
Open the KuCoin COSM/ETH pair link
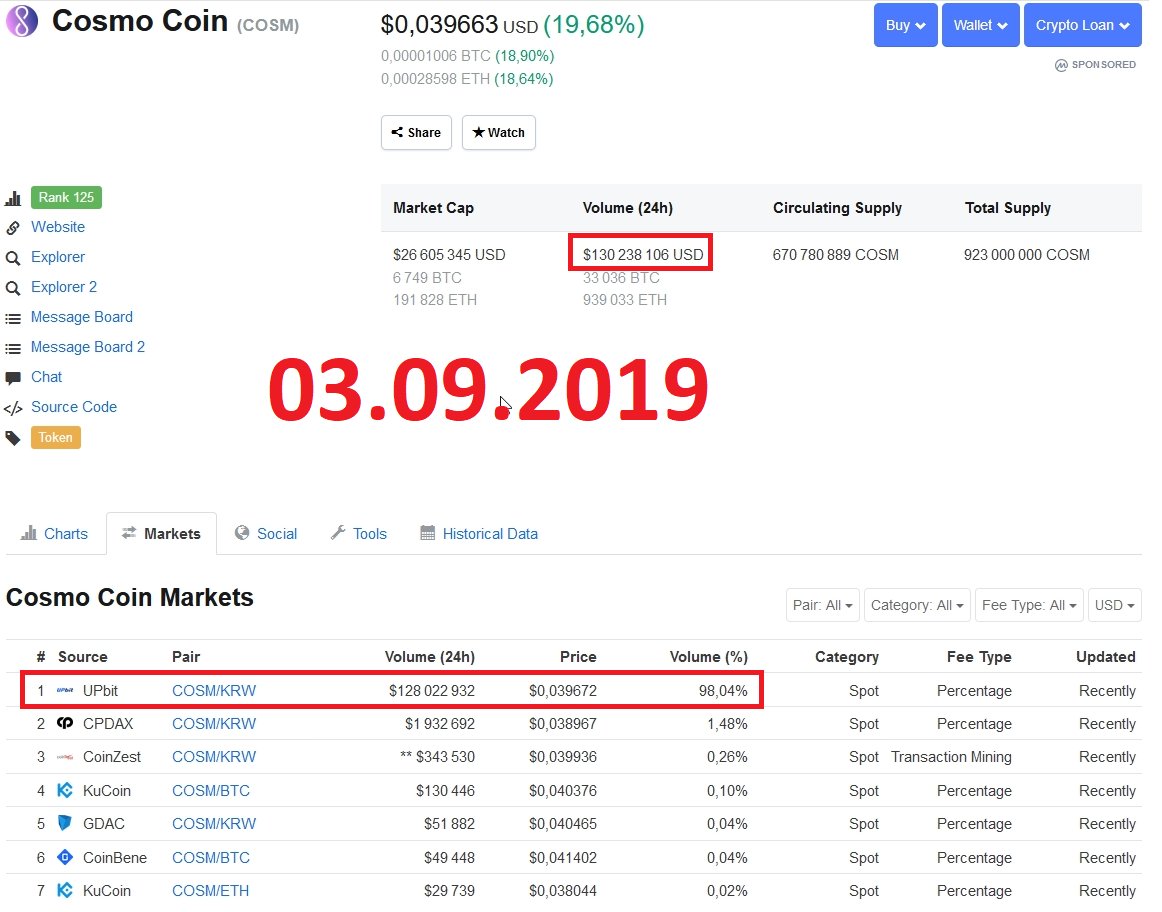click(x=210, y=891)
